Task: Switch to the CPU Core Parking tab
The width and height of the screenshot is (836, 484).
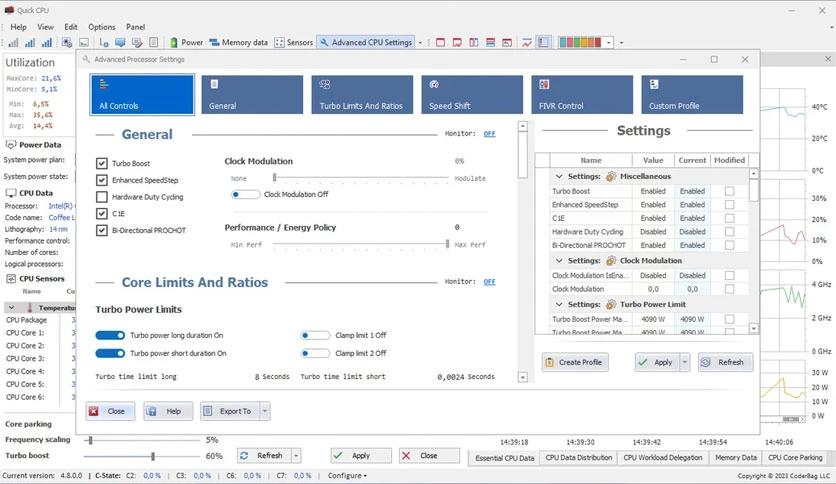Action: 795,458
